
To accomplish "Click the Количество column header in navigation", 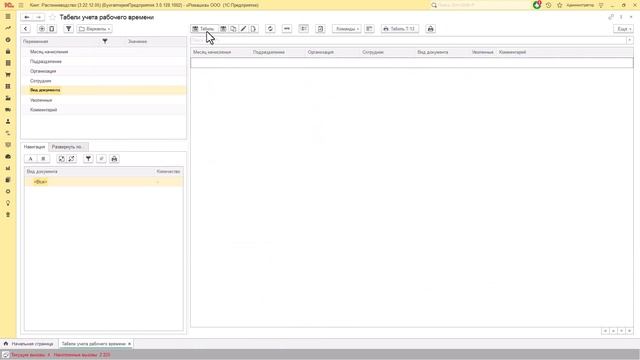I will (x=168, y=171).
